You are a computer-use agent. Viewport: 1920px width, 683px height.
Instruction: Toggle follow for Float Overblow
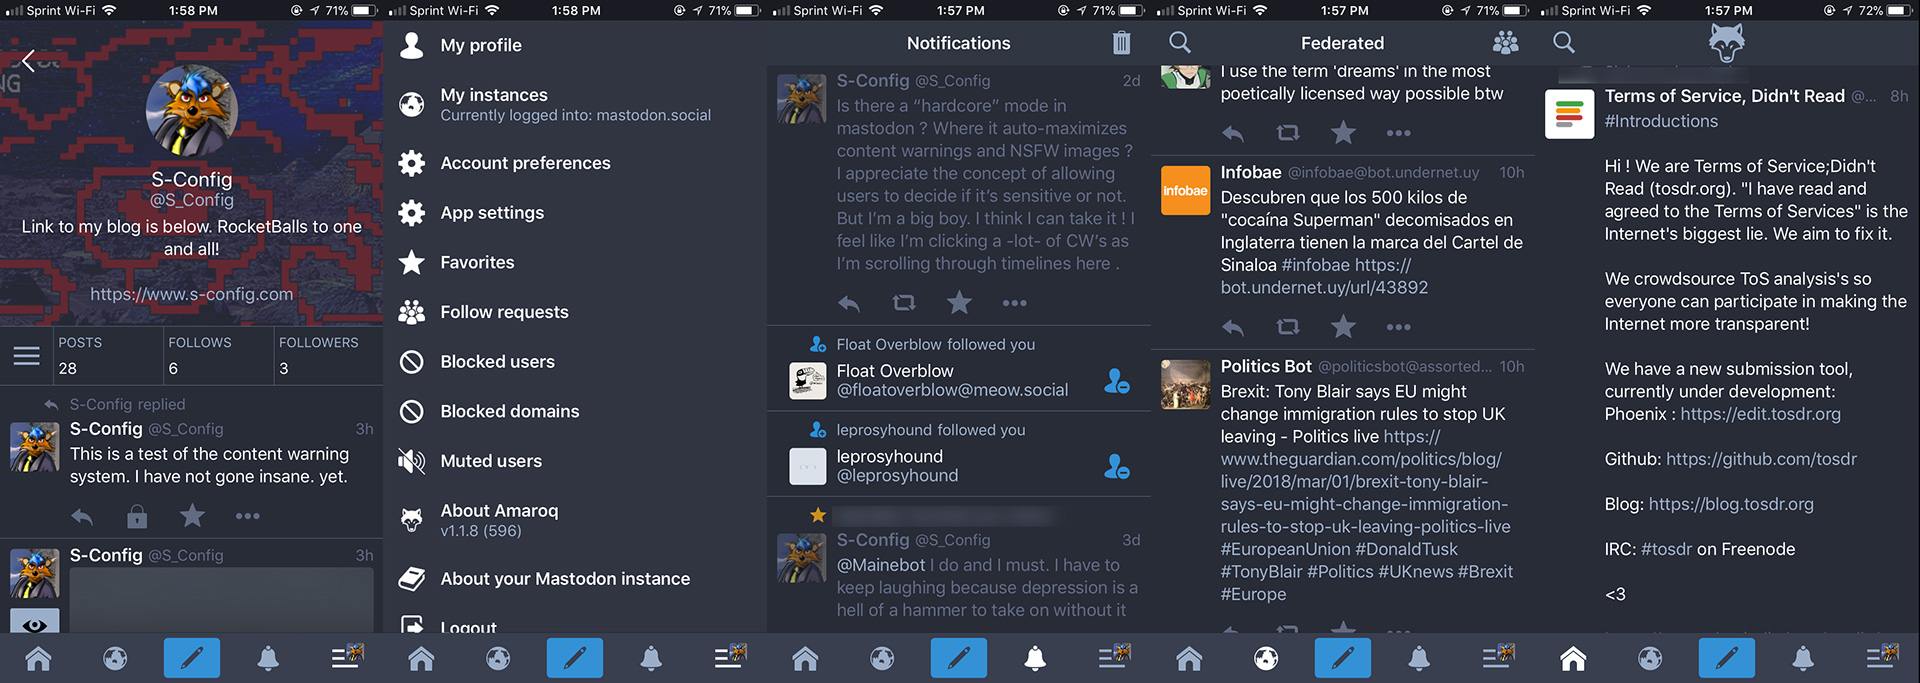(1117, 381)
